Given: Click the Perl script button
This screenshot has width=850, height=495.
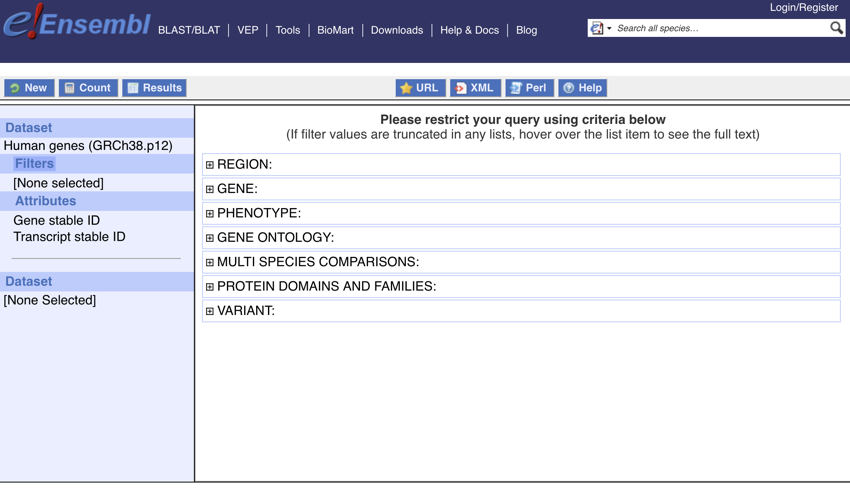Looking at the screenshot, I should tap(529, 88).
